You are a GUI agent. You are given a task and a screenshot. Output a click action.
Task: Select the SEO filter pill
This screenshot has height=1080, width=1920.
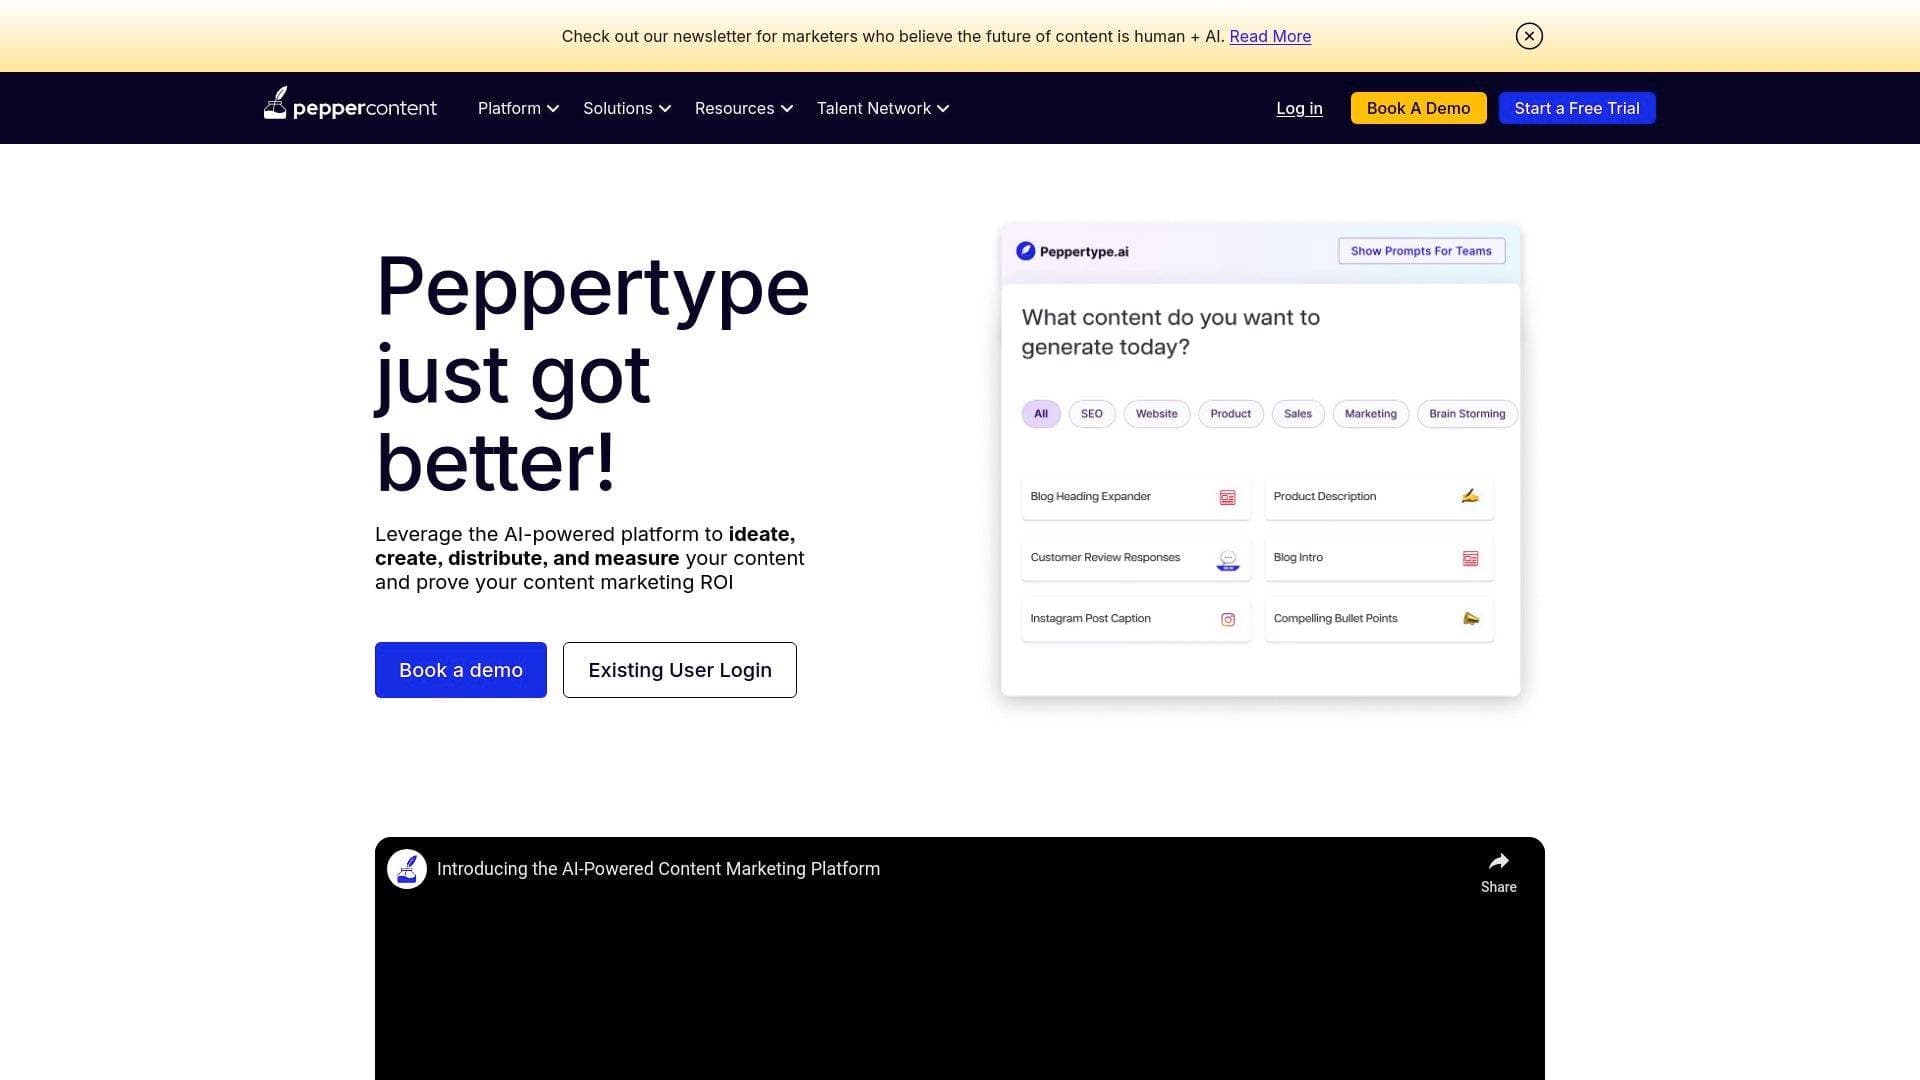1091,413
